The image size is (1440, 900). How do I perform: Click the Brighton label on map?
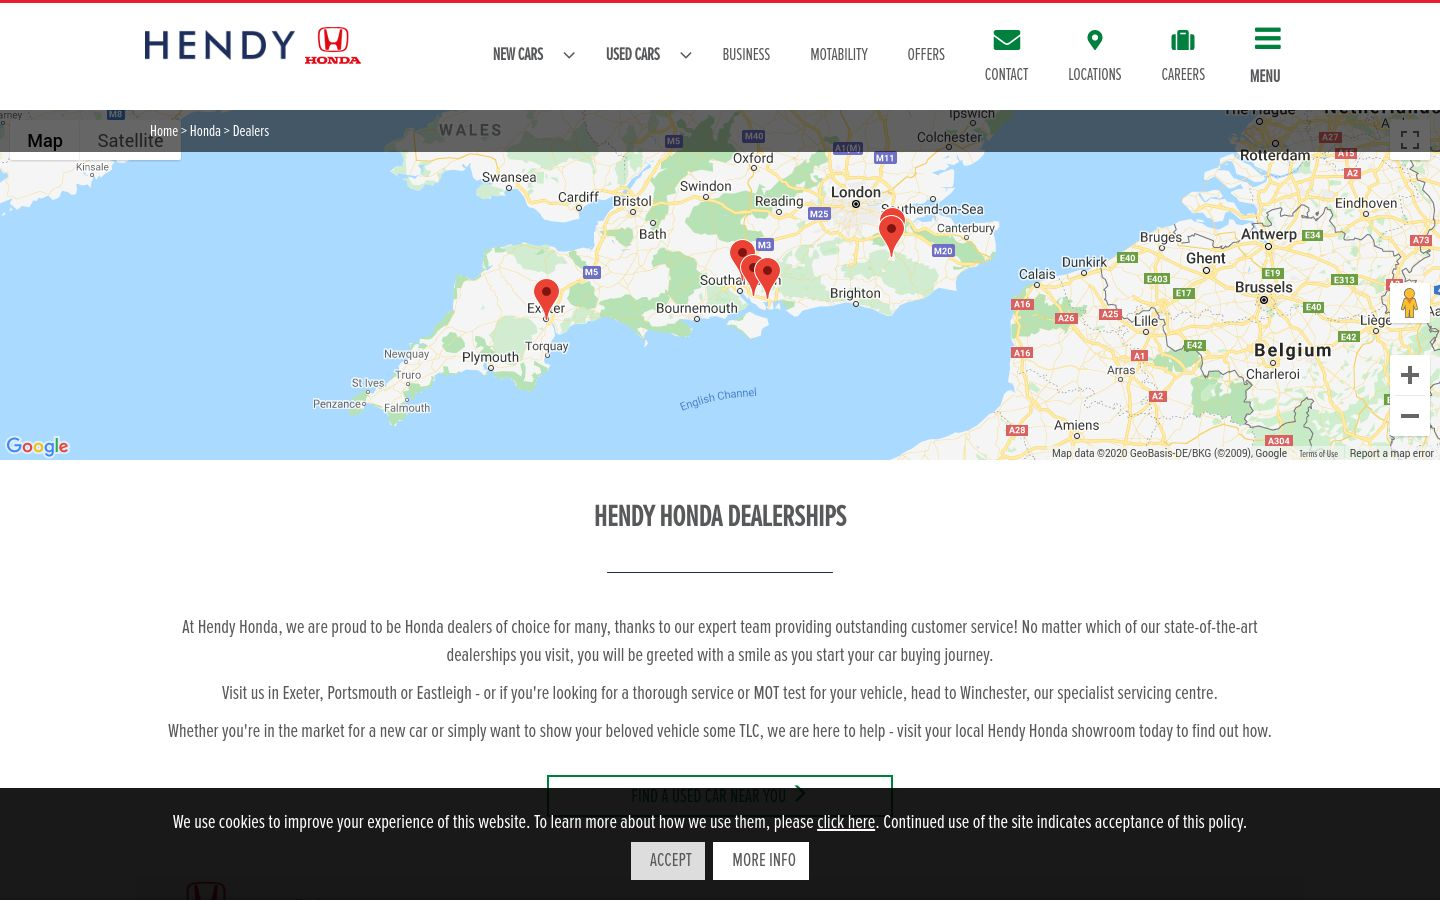point(855,293)
